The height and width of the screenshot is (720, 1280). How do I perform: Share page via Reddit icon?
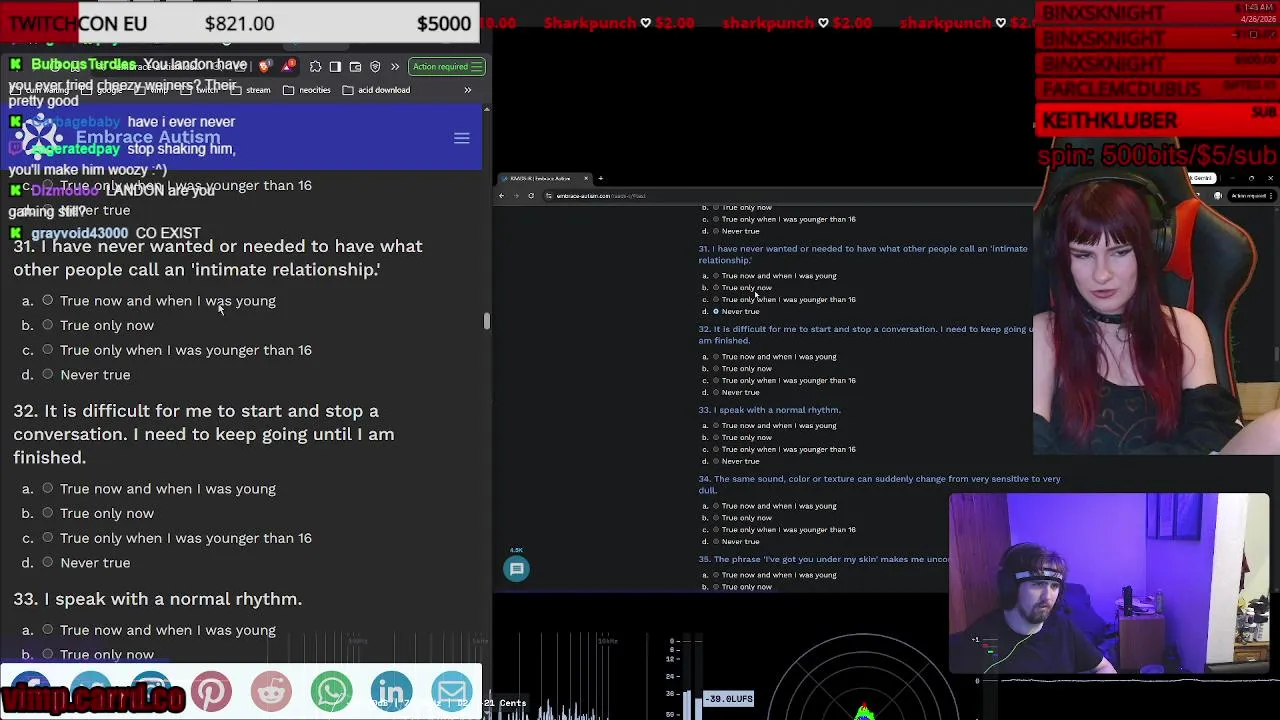[x=271, y=691]
